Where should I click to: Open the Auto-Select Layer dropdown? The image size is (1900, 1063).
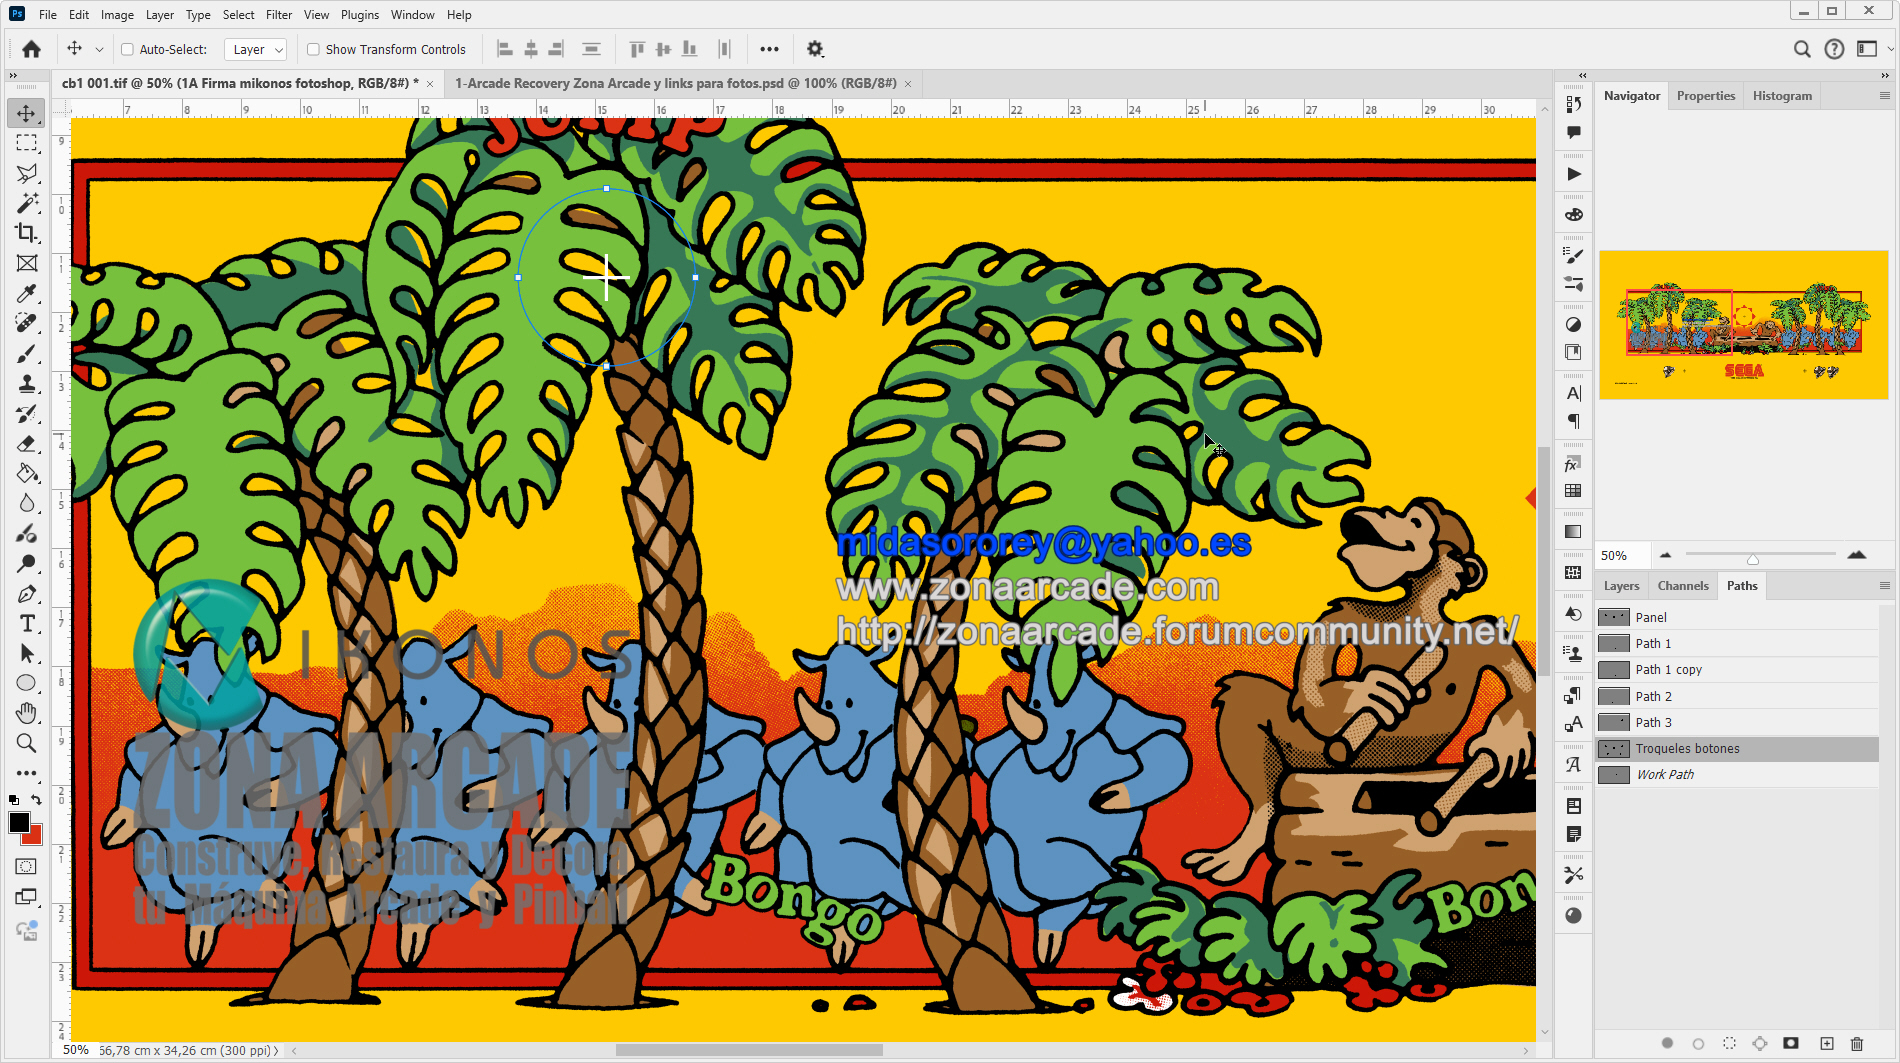tap(256, 49)
